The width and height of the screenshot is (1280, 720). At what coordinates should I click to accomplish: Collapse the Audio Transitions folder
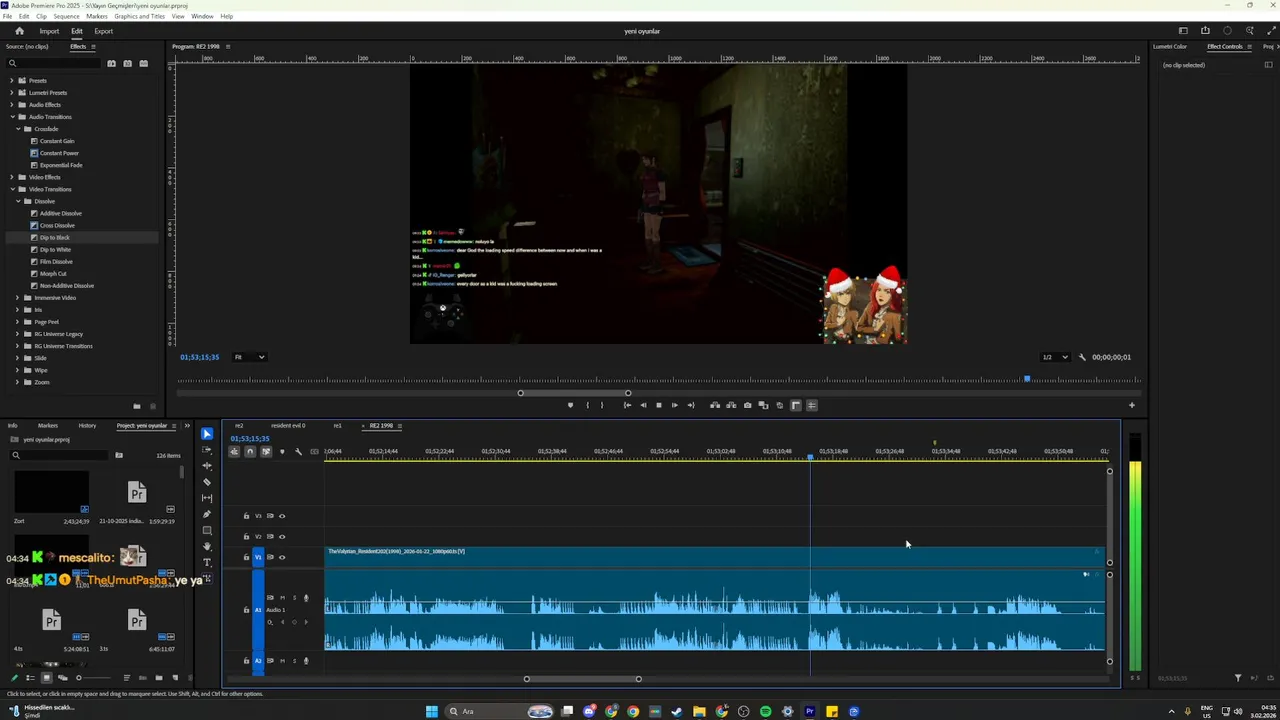point(12,117)
